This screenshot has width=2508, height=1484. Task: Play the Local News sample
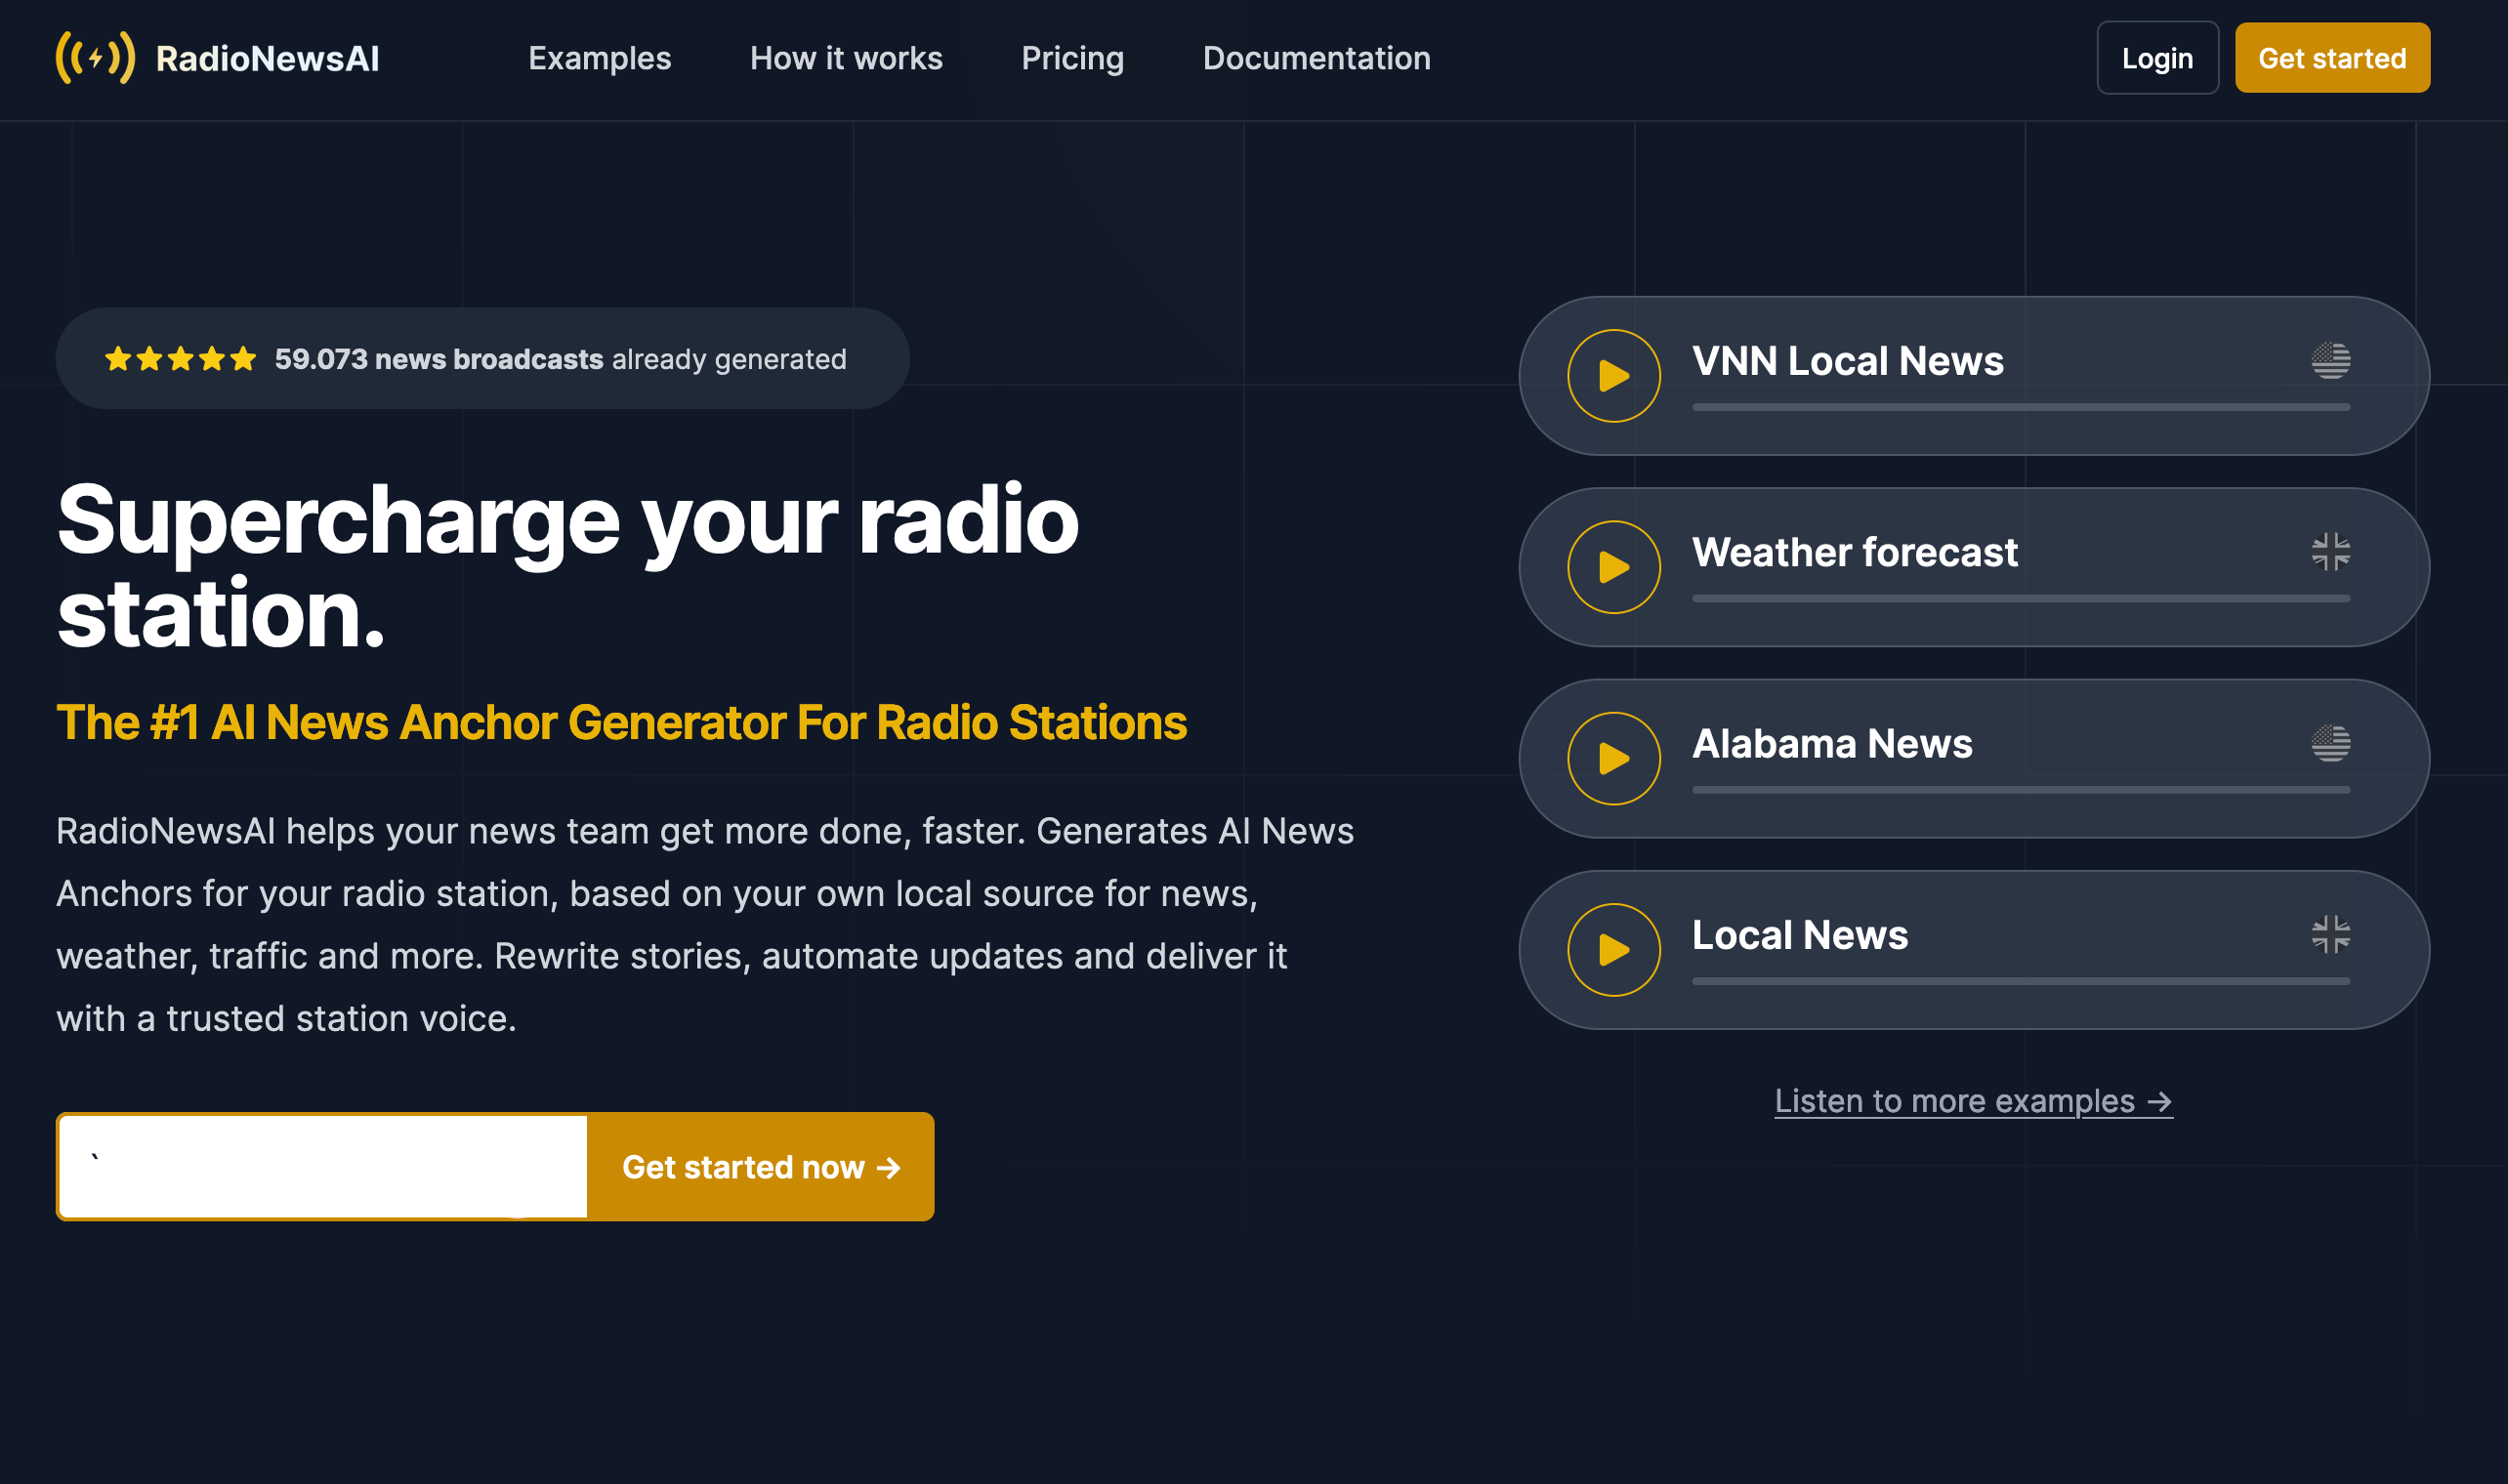[1613, 949]
